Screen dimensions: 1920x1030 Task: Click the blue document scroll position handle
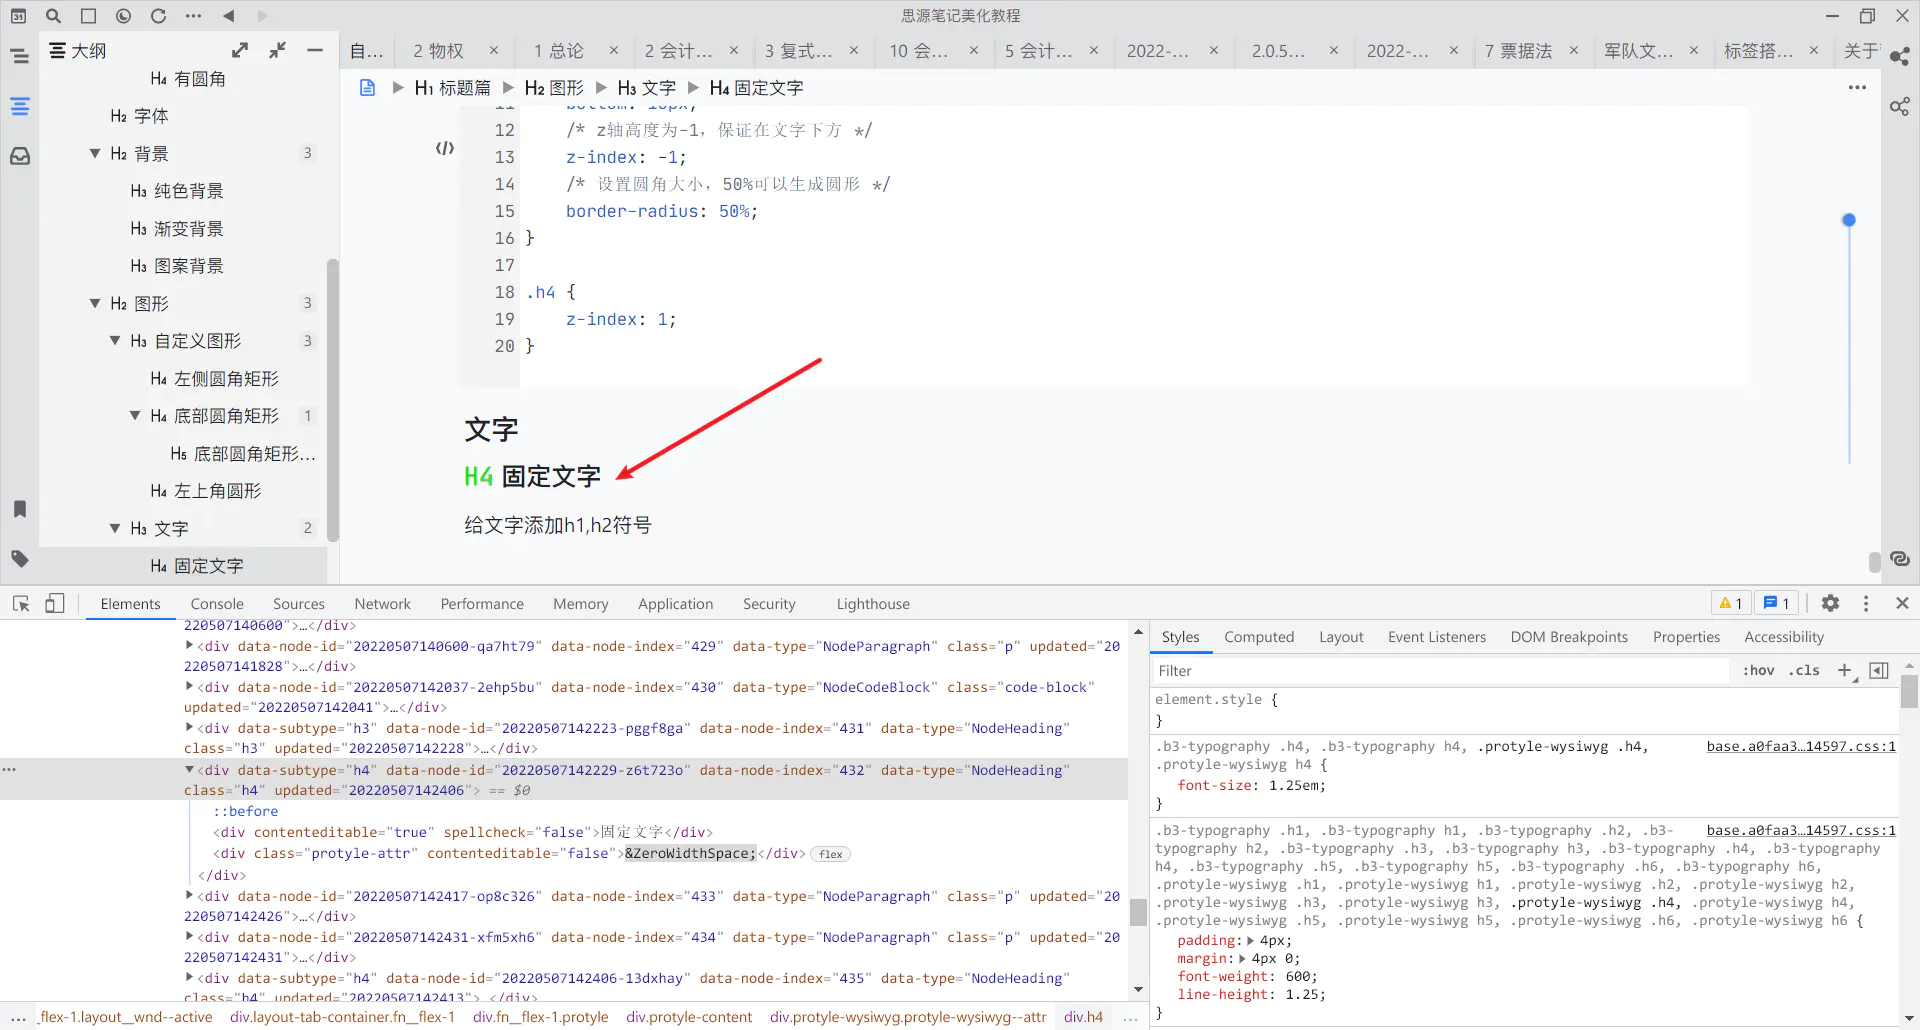[1848, 220]
